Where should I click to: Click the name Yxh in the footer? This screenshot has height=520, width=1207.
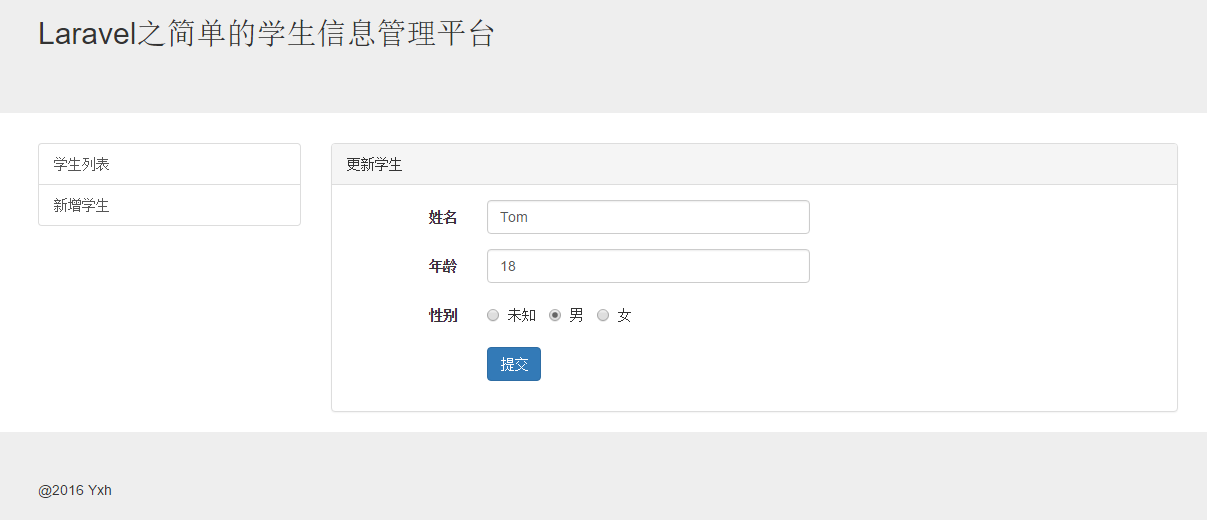(x=100, y=490)
